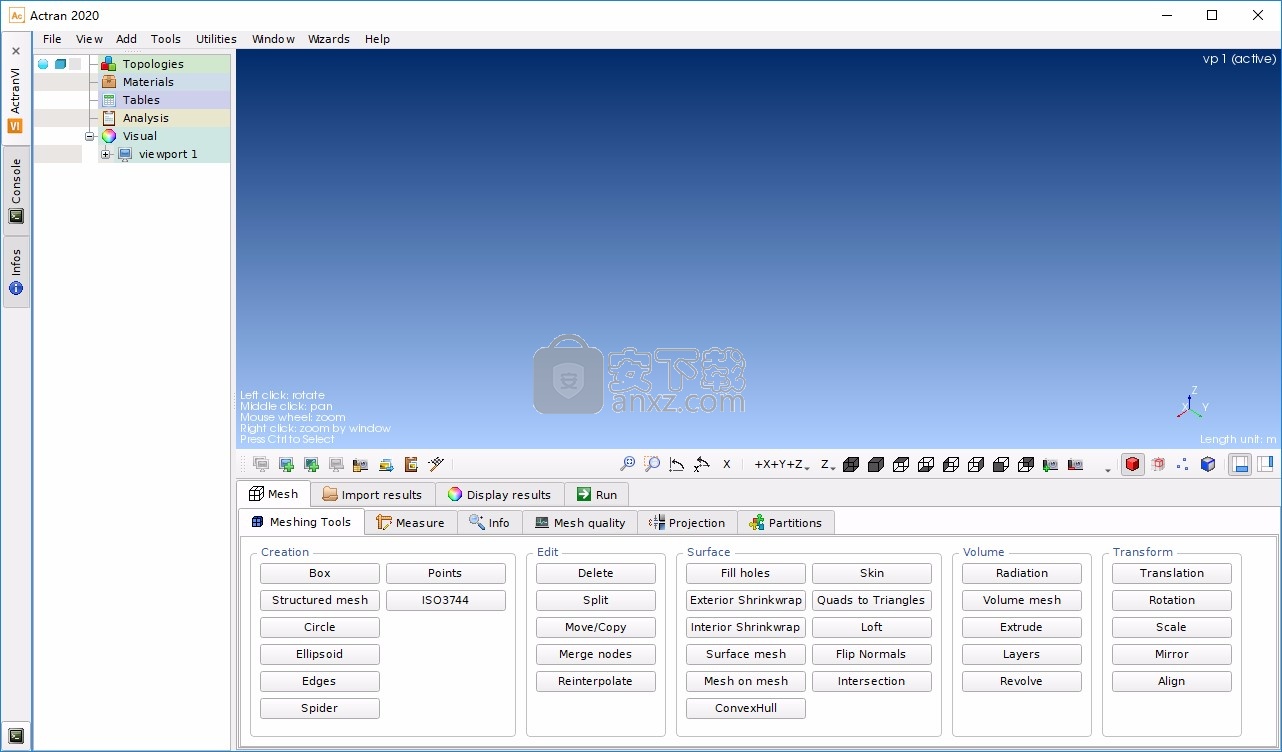Toggle the transparent red cube display mode
This screenshot has width=1282, height=752.
coord(1158,464)
